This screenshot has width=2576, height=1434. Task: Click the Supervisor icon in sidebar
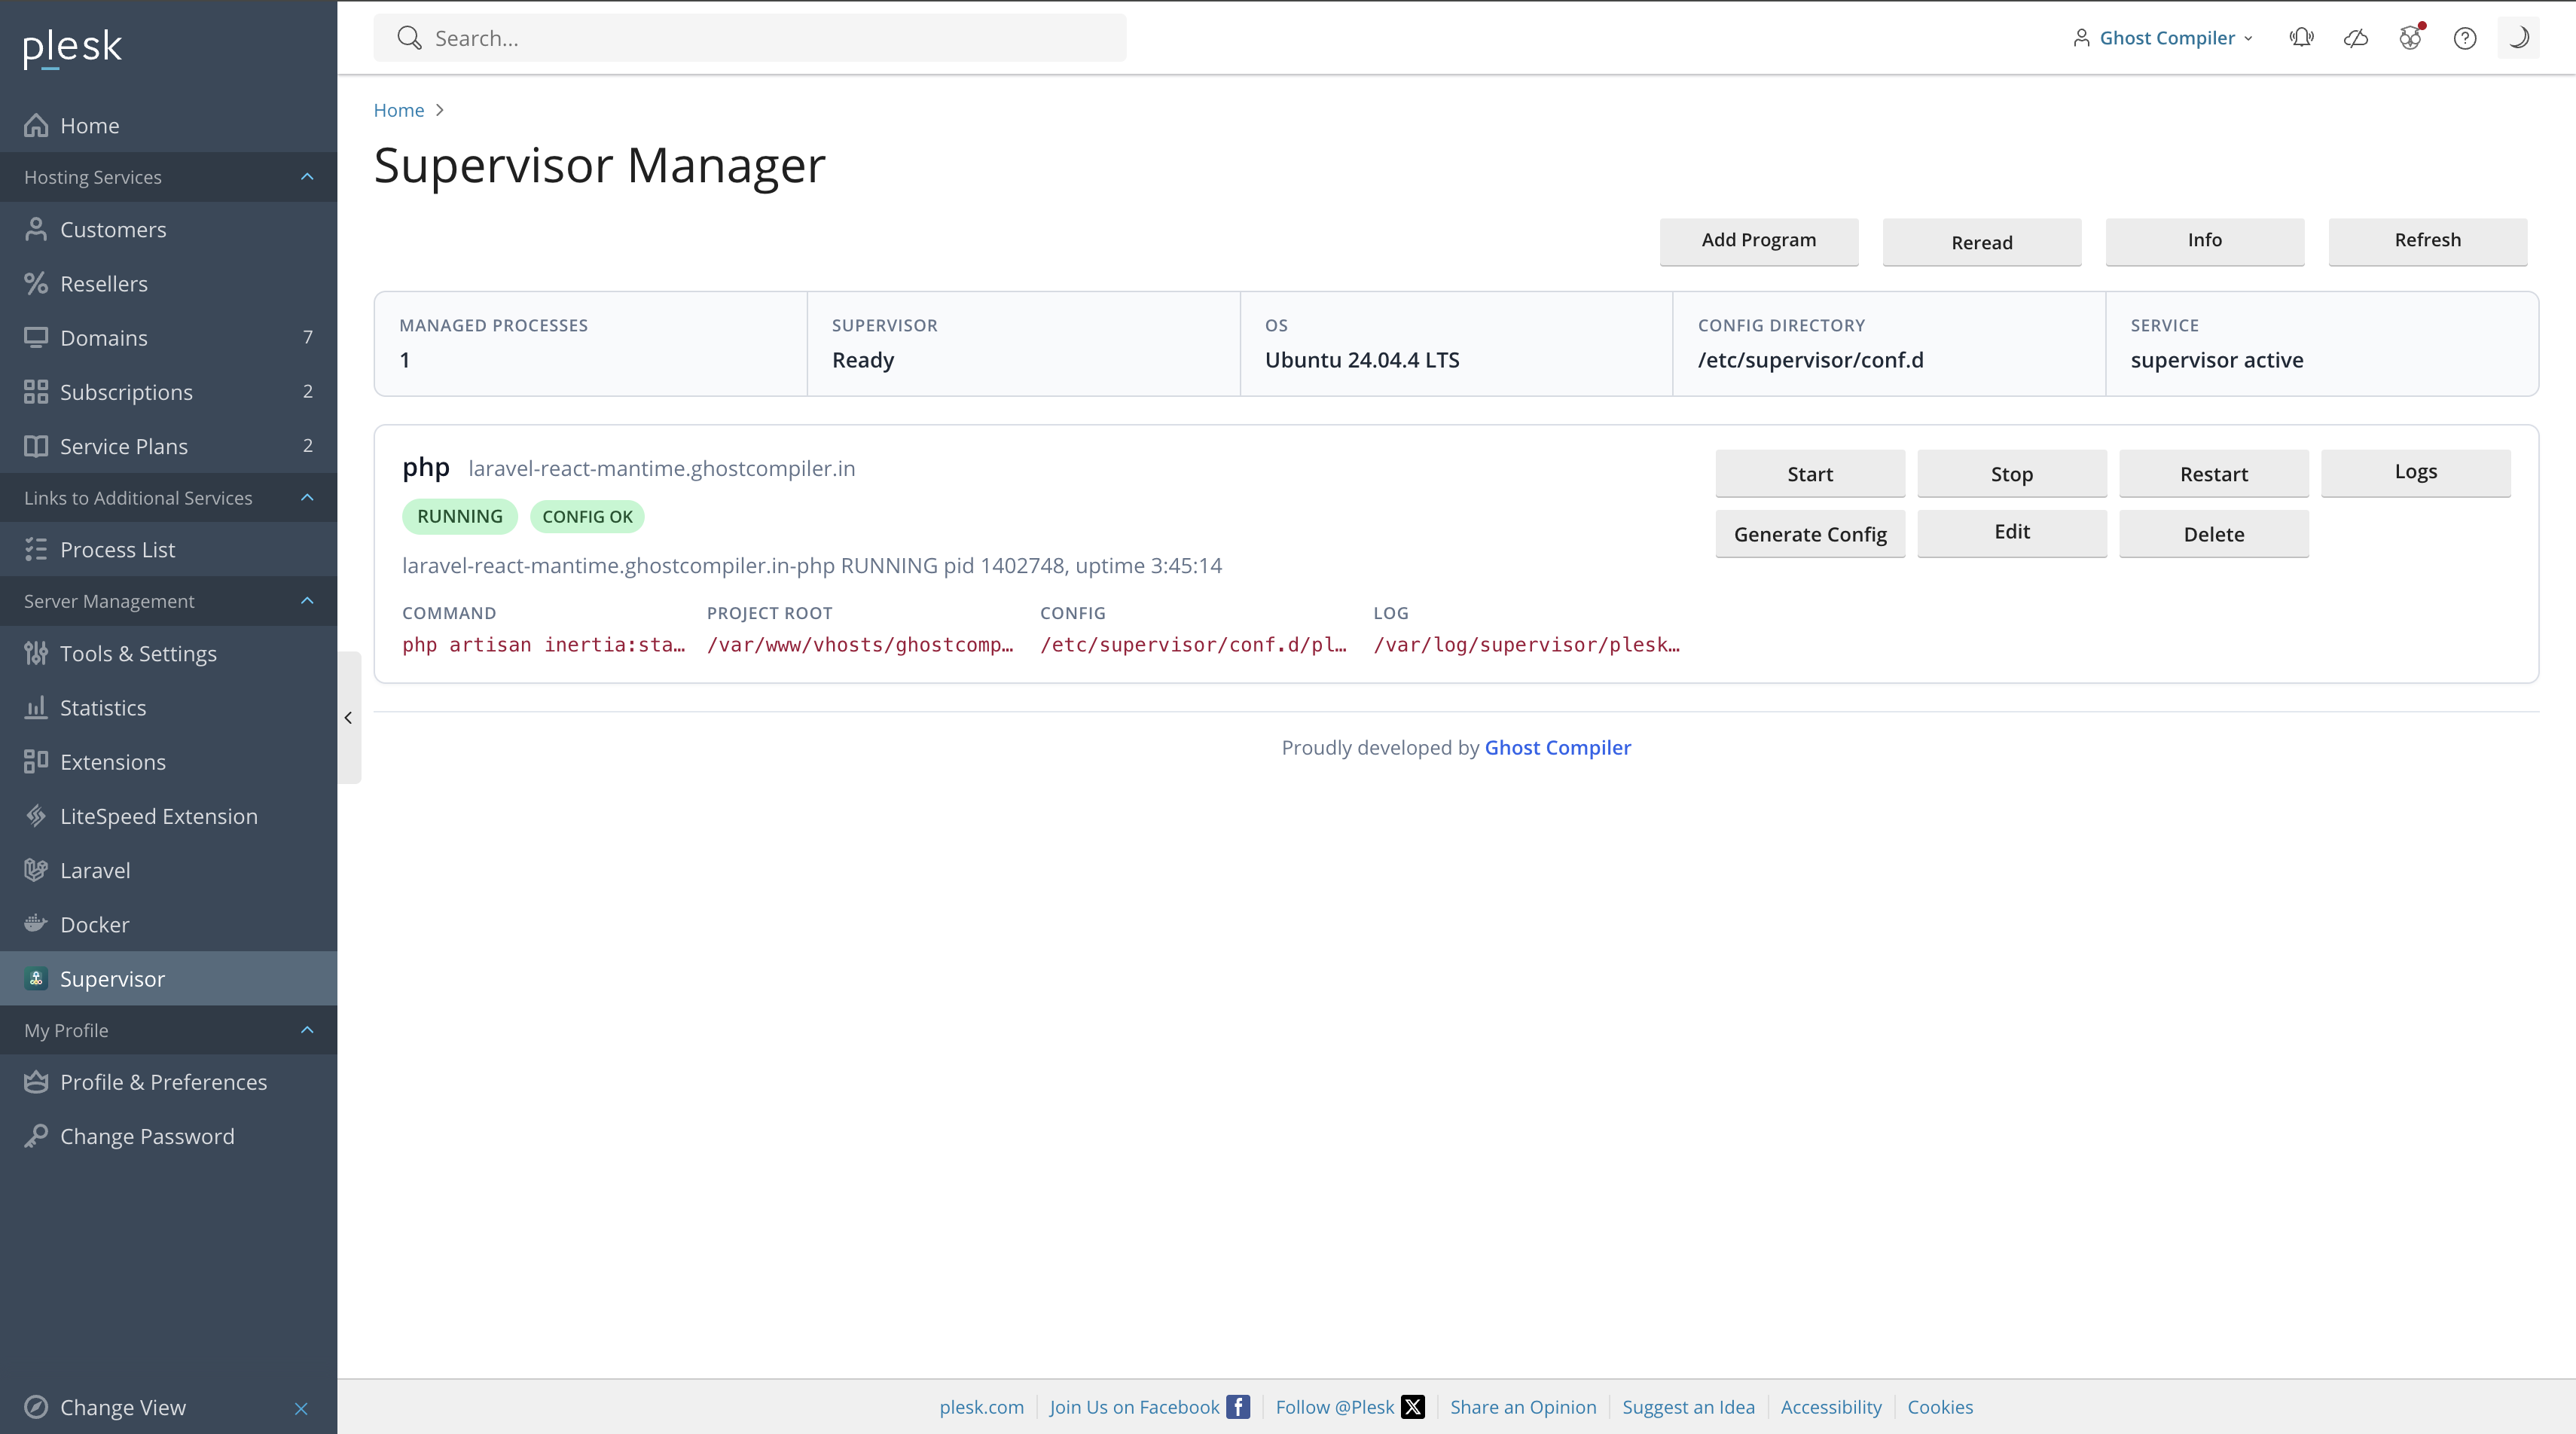[36, 978]
